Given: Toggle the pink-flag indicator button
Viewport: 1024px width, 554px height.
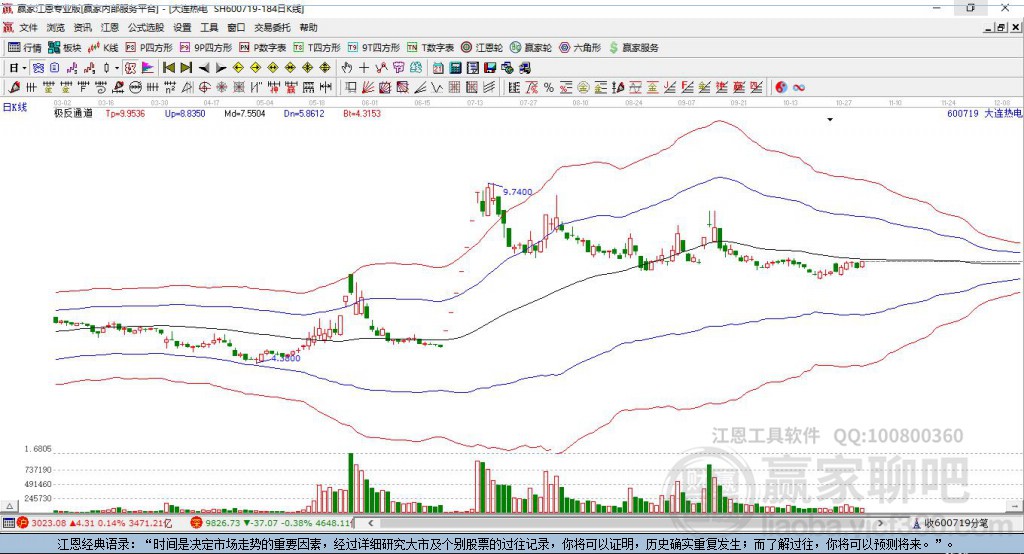Looking at the screenshot, I should [148, 68].
